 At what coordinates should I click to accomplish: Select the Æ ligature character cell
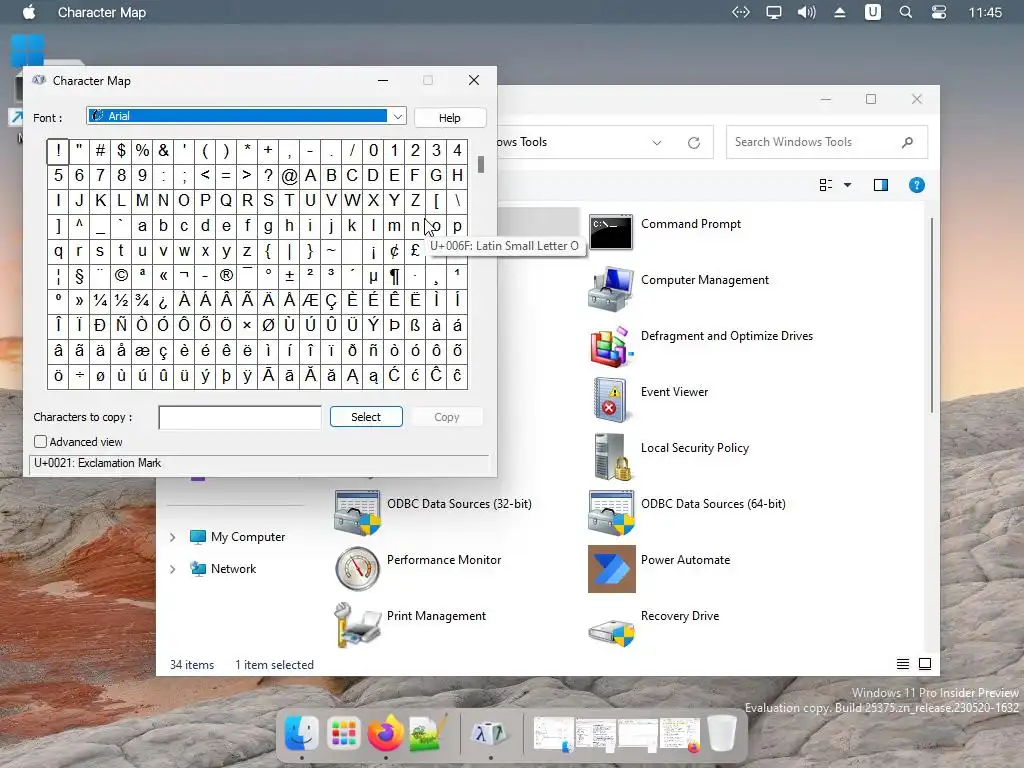pos(310,300)
